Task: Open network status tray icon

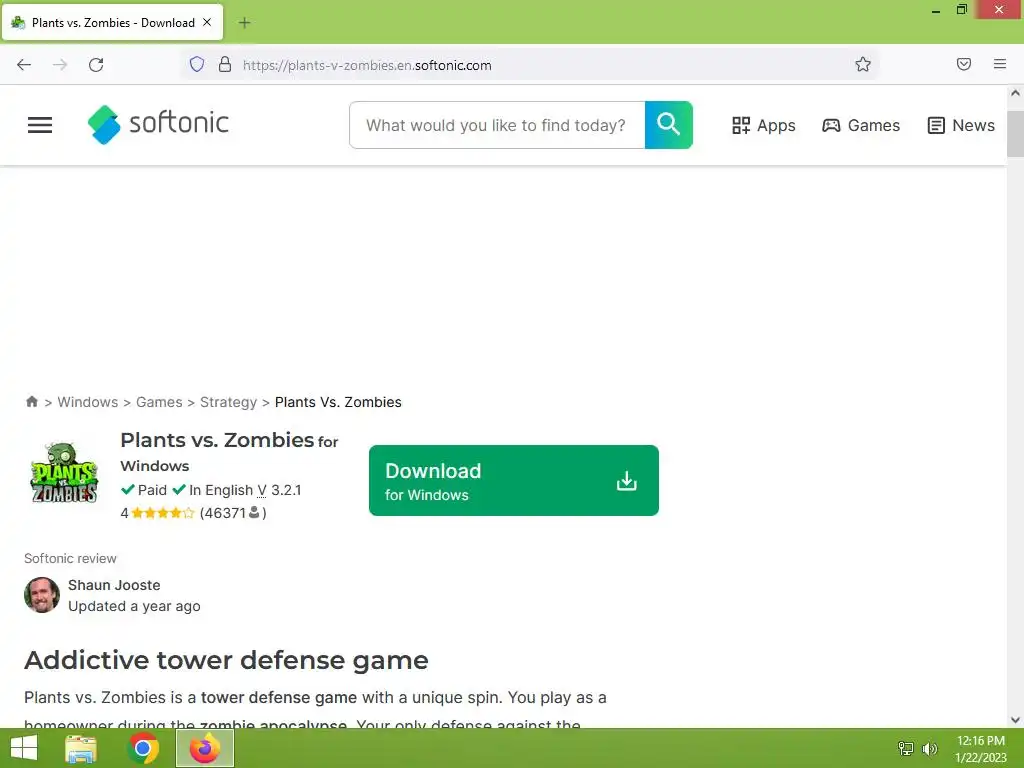Action: click(x=905, y=749)
